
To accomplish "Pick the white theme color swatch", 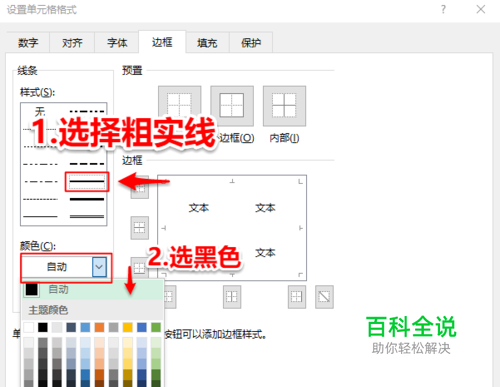I will (29, 327).
